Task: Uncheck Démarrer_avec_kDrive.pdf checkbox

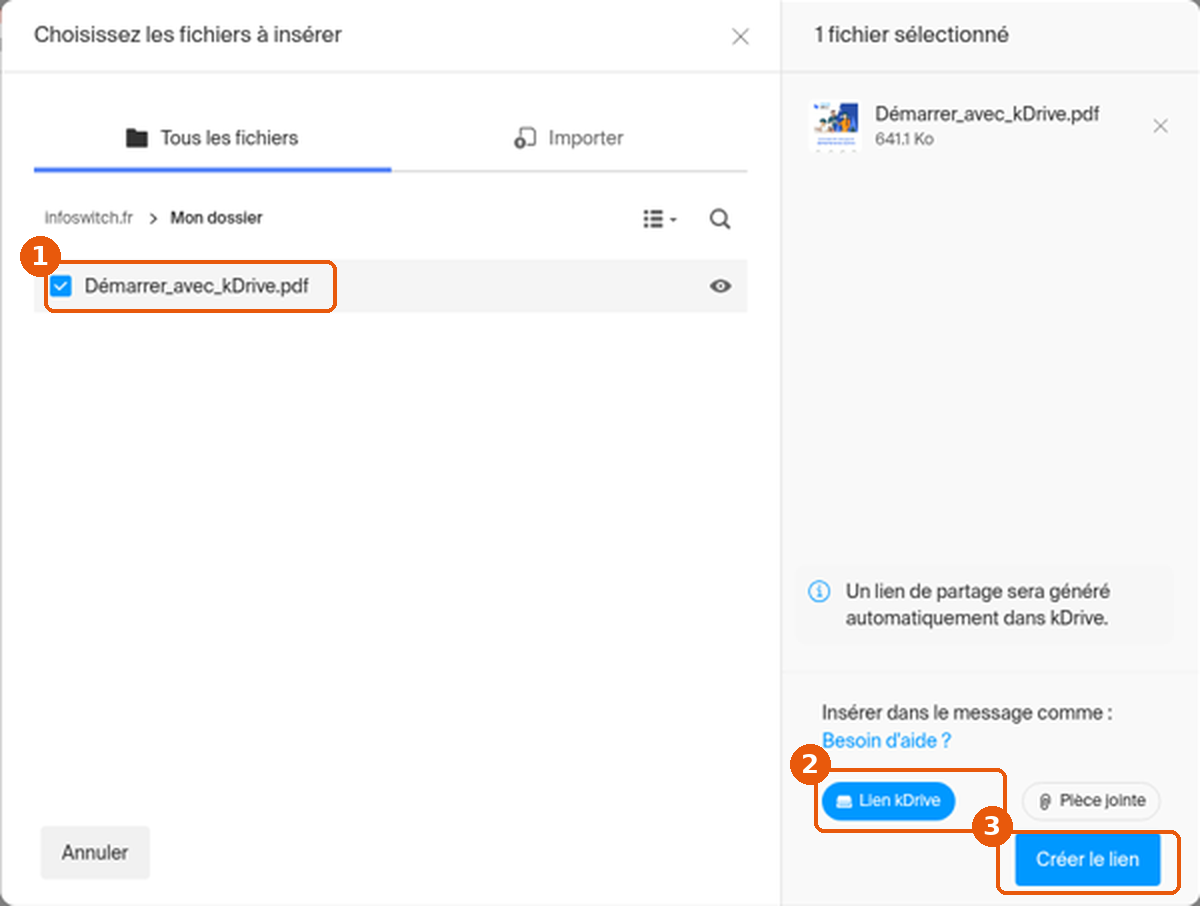Action: tap(62, 287)
